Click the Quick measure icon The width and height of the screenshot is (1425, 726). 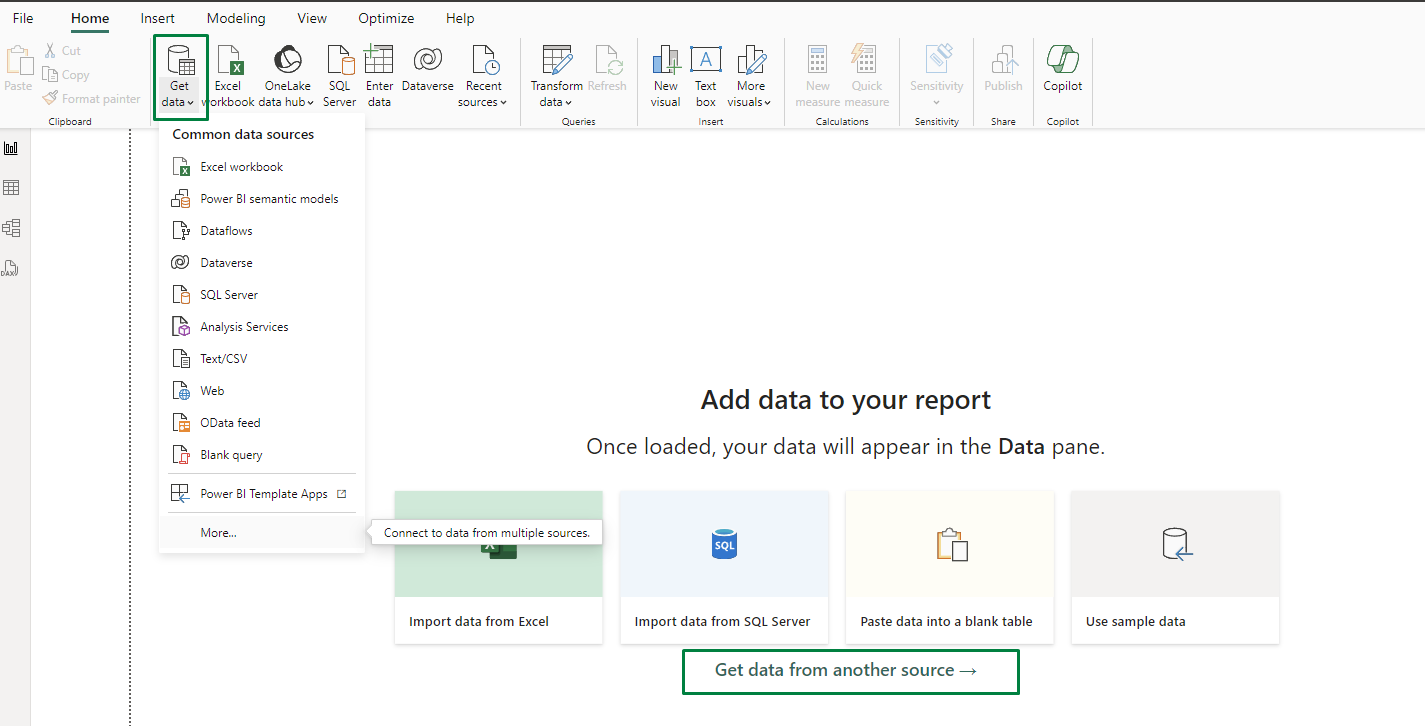pos(867,77)
